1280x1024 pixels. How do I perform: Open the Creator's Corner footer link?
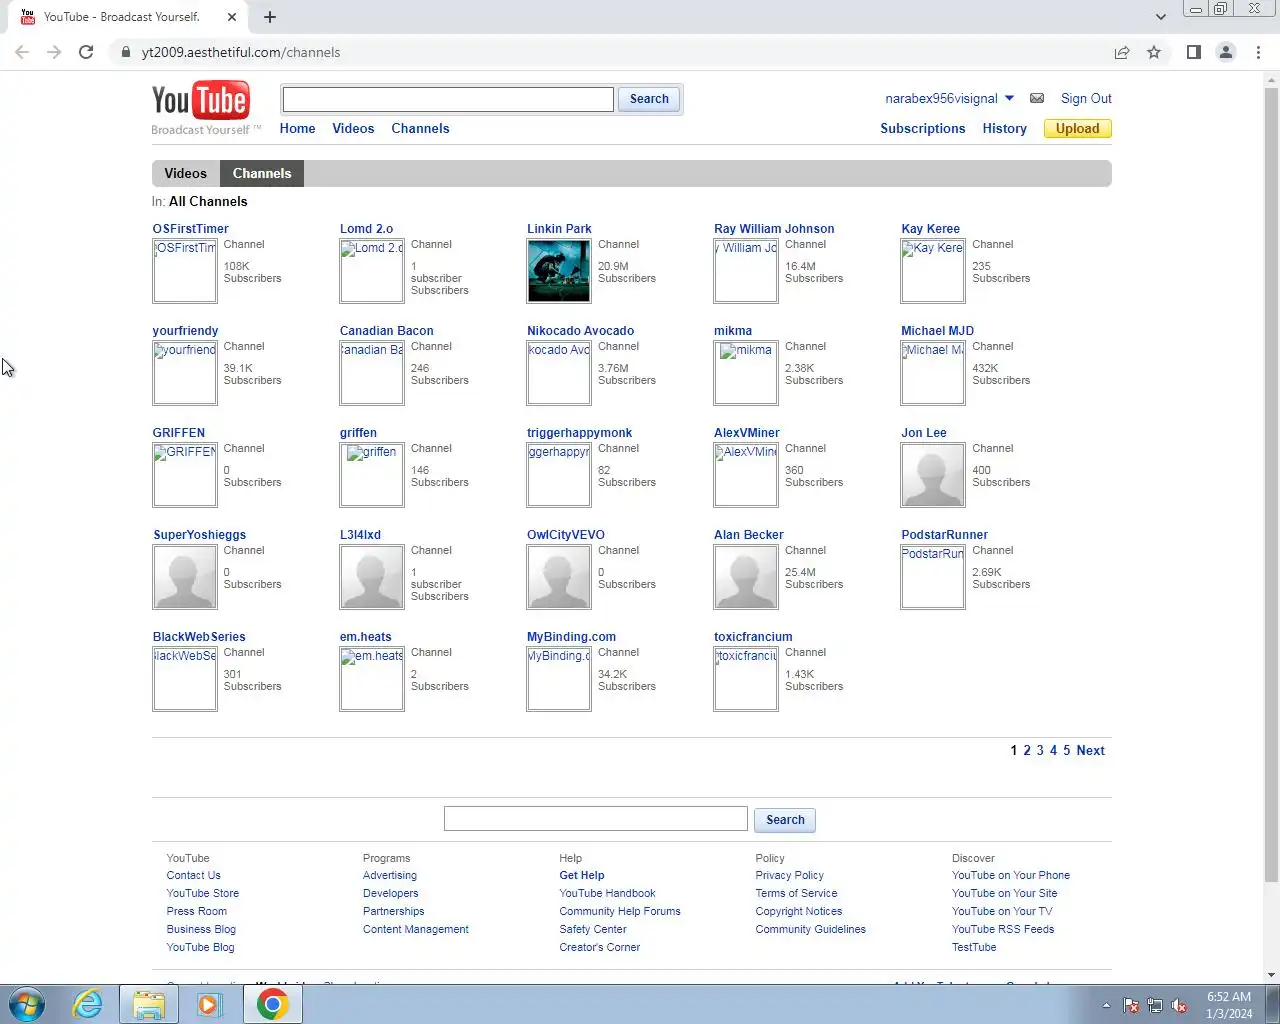click(x=600, y=947)
